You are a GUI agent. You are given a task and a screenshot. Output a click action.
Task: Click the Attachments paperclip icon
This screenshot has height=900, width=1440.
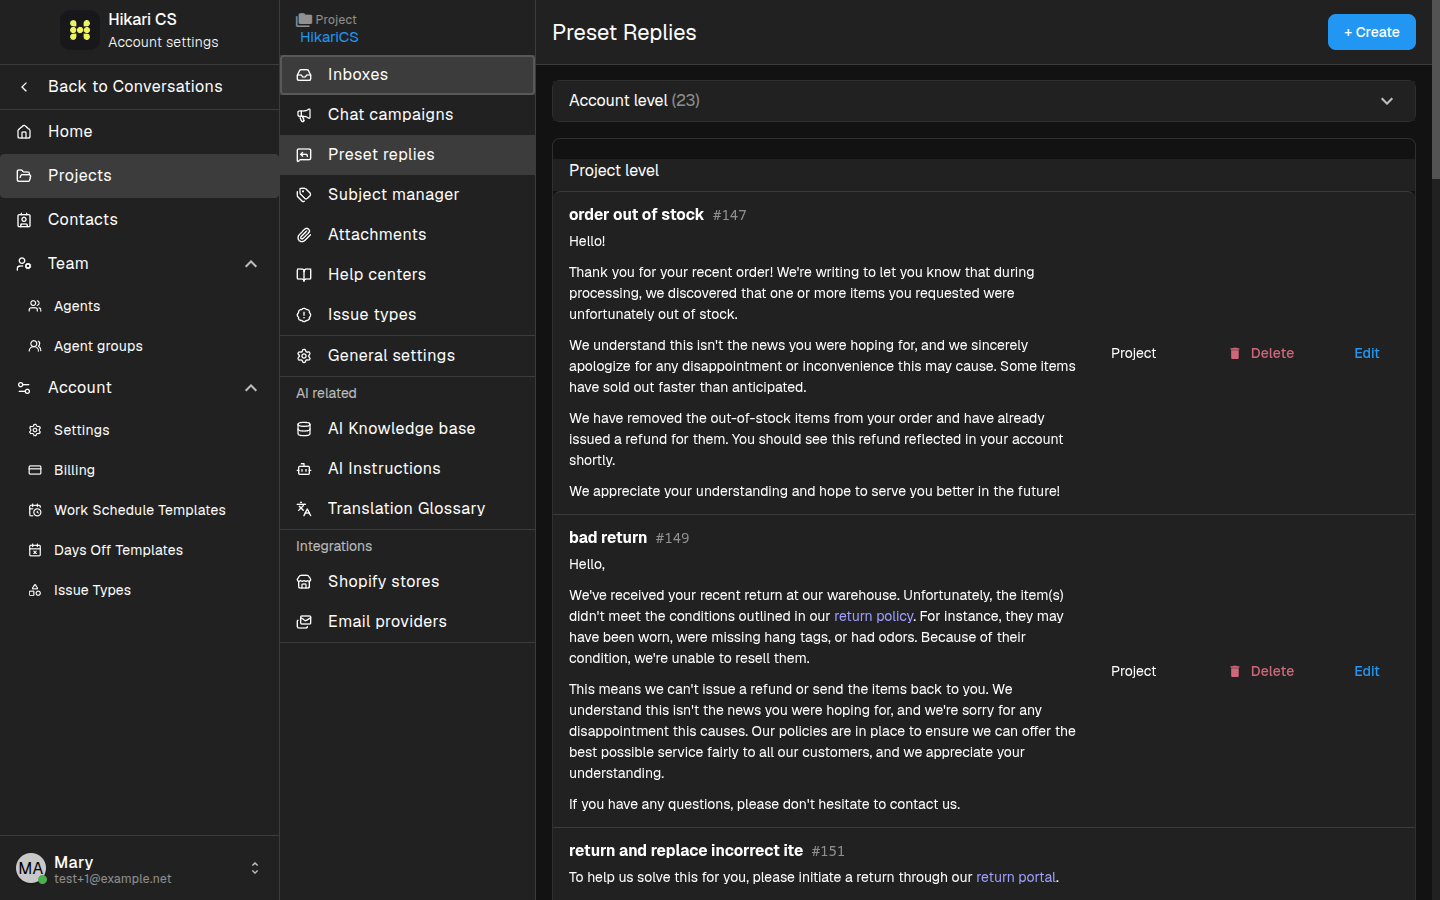pos(304,235)
